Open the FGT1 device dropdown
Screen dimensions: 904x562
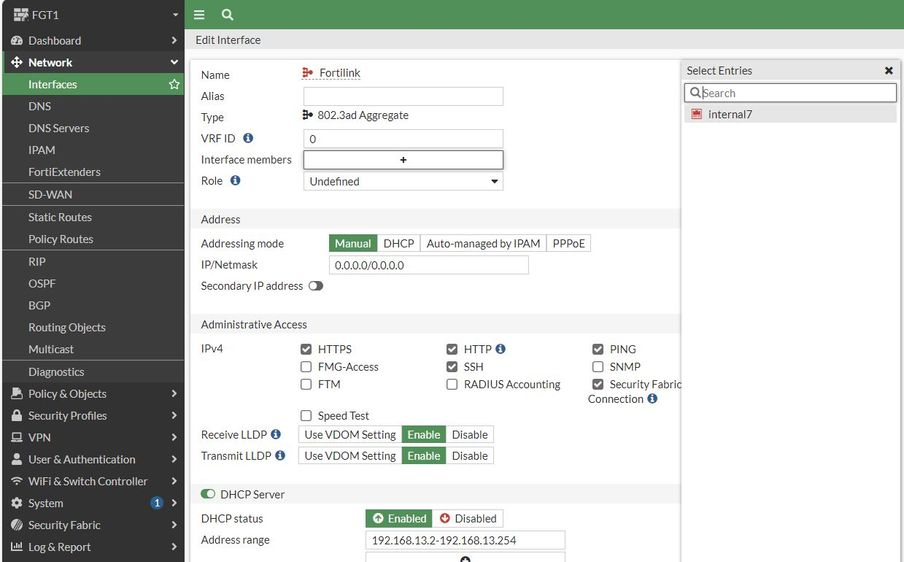pyautogui.click(x=90, y=15)
